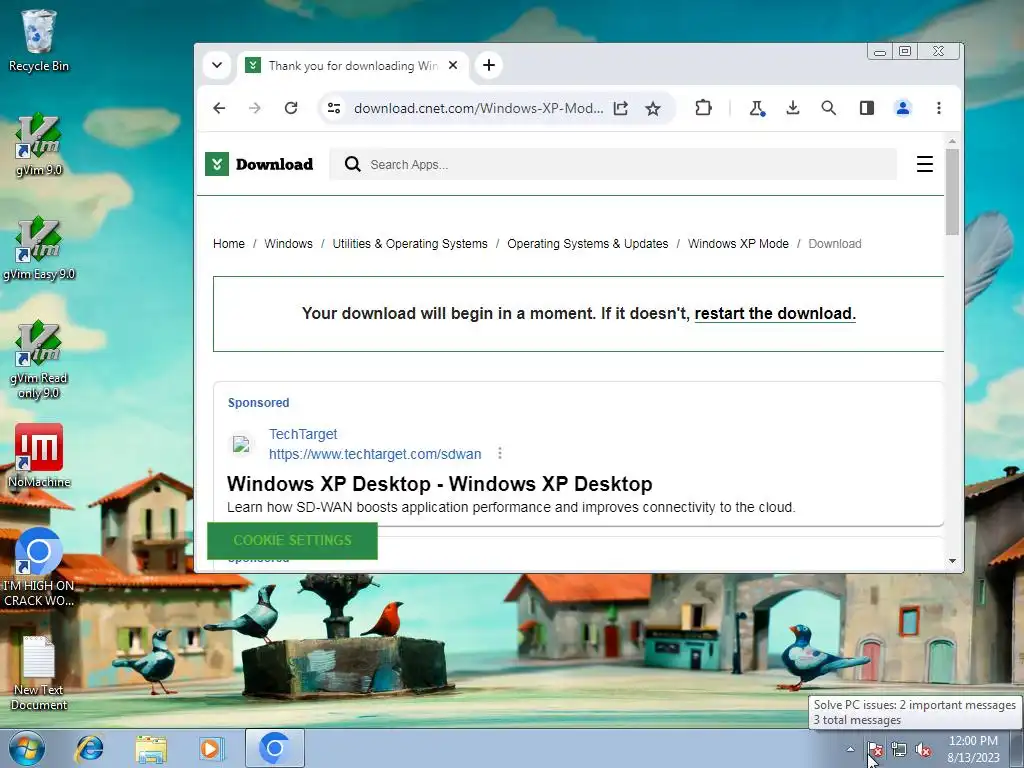Image resolution: width=1024 pixels, height=768 pixels.
Task: Open the Extensions puzzle icon
Action: (703, 108)
